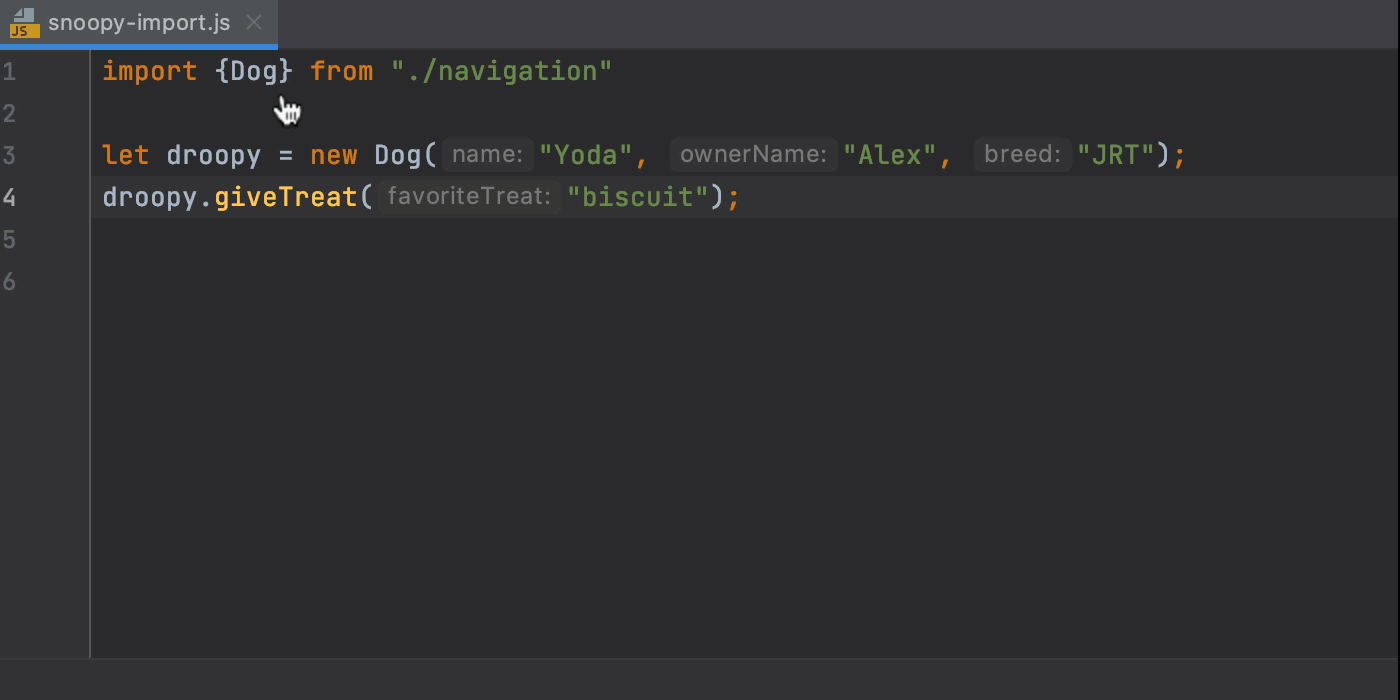Click the giveTreat method name
The width and height of the screenshot is (1400, 700).
[x=285, y=198]
